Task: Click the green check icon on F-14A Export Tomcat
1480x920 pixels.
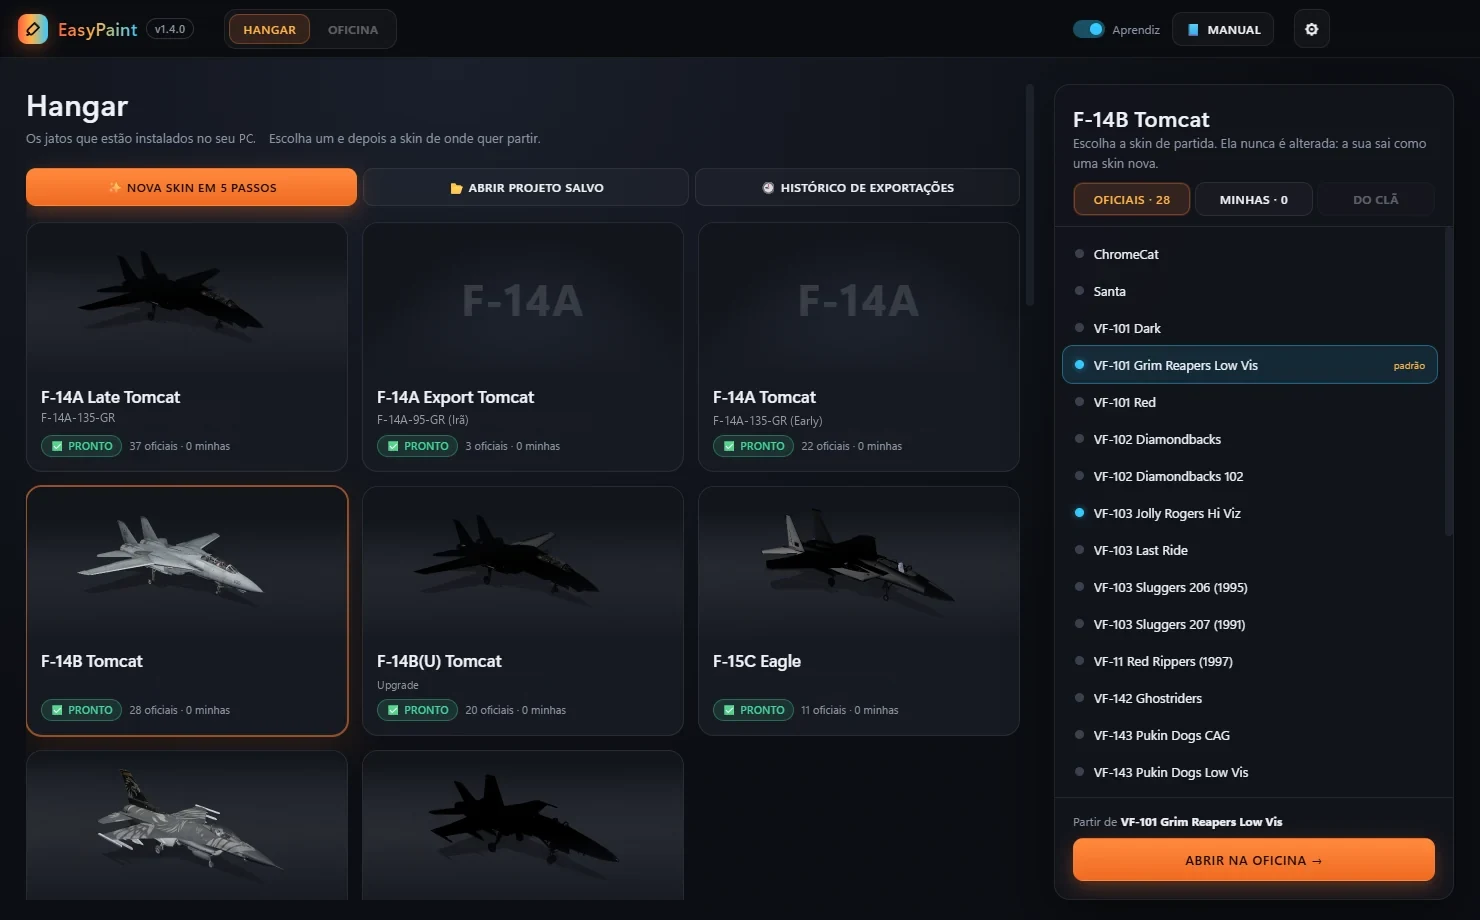Action: point(393,446)
